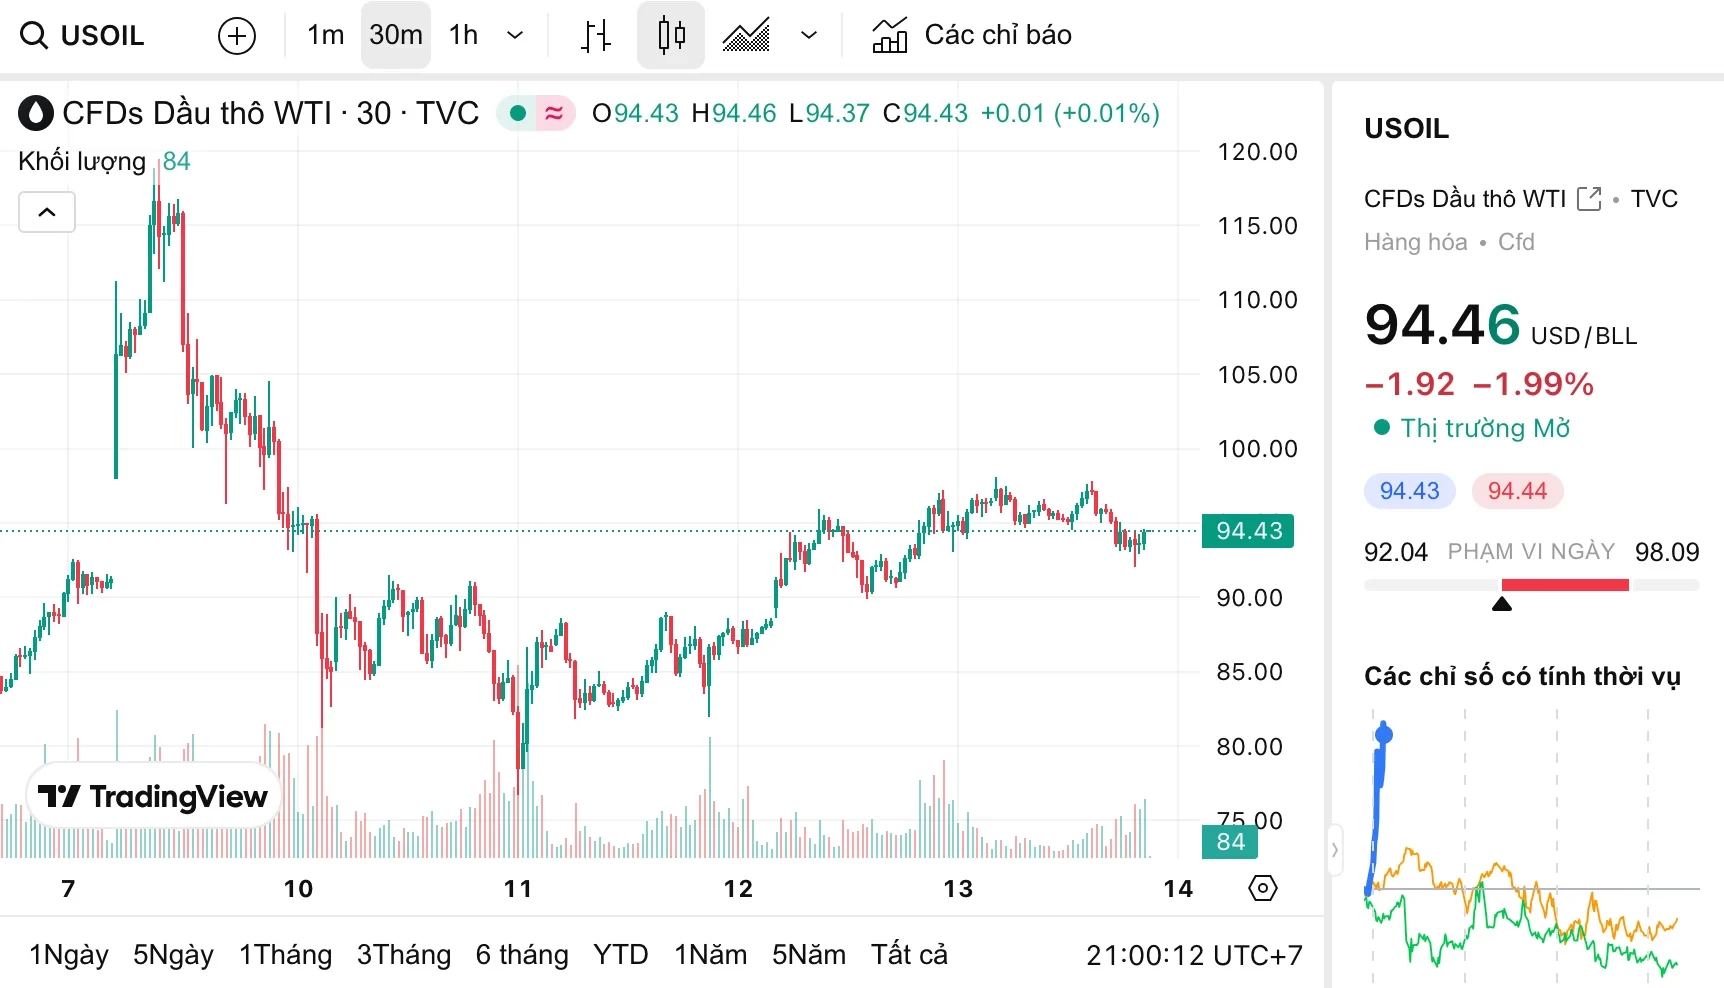Expand the chart style dropdown arrow

click(809, 36)
